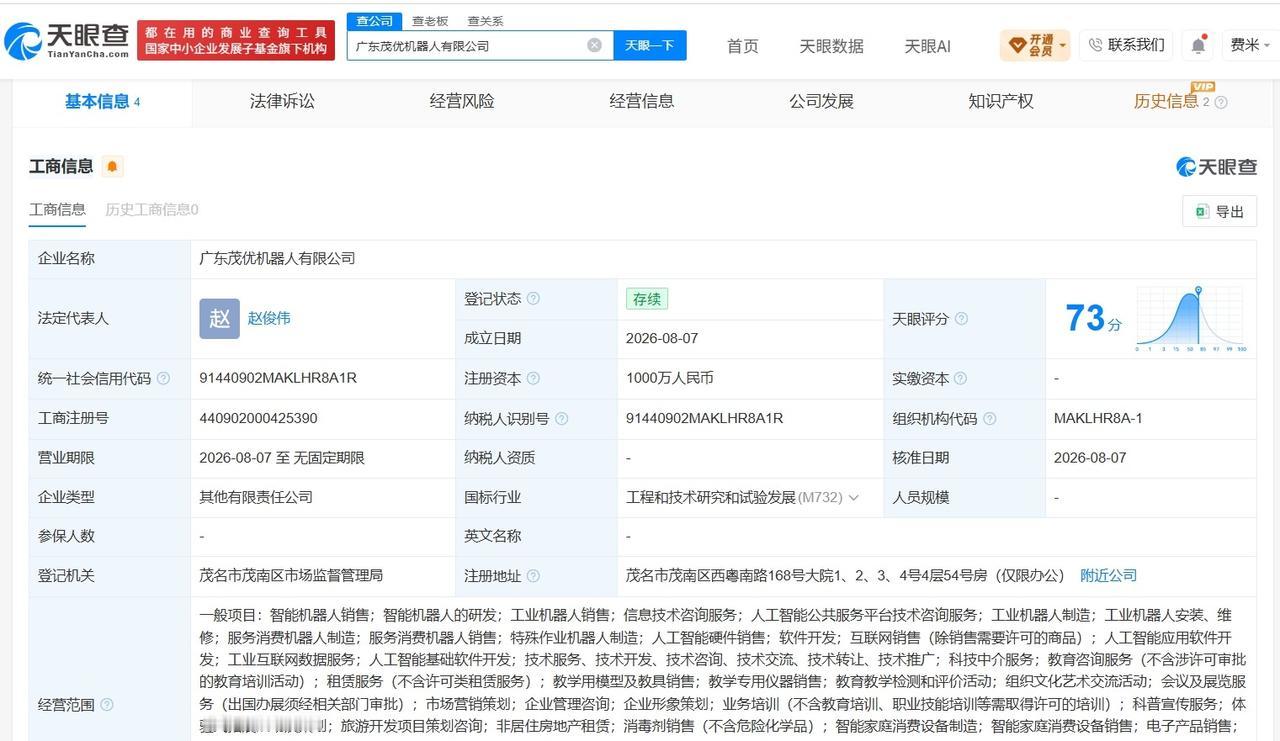Click the red 都在用的商业查询工具 banner
The width and height of the screenshot is (1280, 741).
236,40
